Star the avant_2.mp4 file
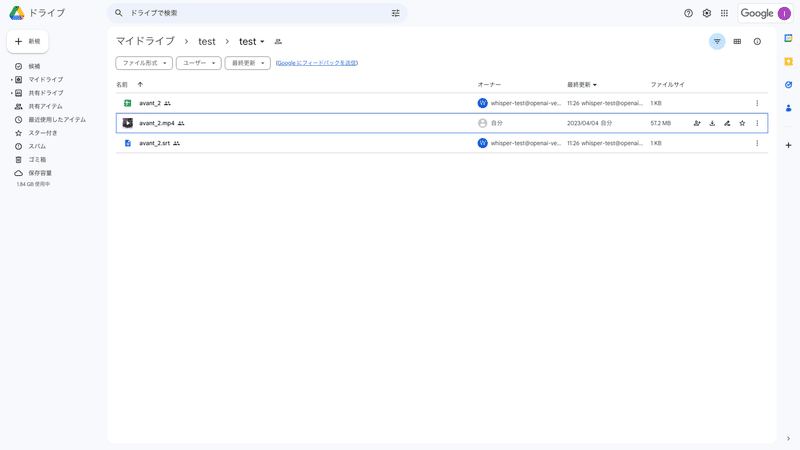This screenshot has width=800, height=450. click(x=742, y=123)
